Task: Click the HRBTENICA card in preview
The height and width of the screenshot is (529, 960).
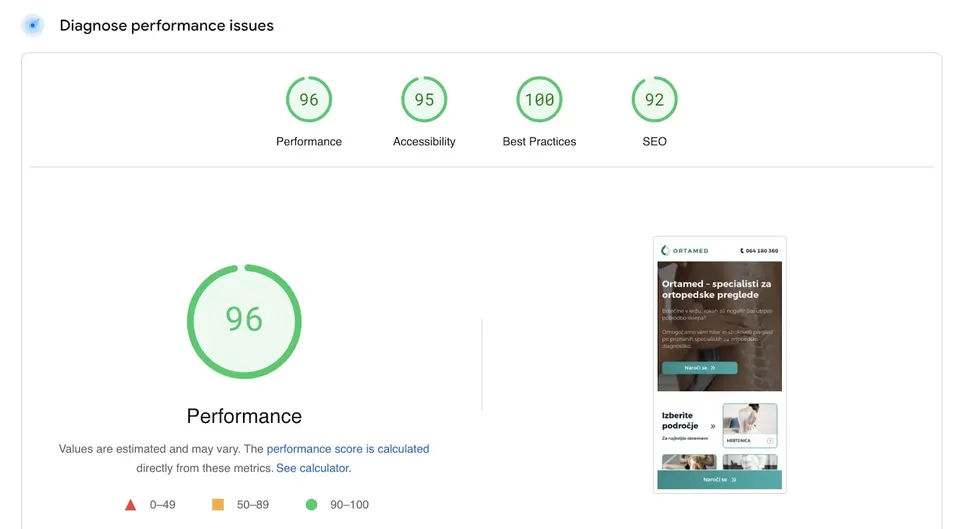Action: pyautogui.click(x=750, y=426)
